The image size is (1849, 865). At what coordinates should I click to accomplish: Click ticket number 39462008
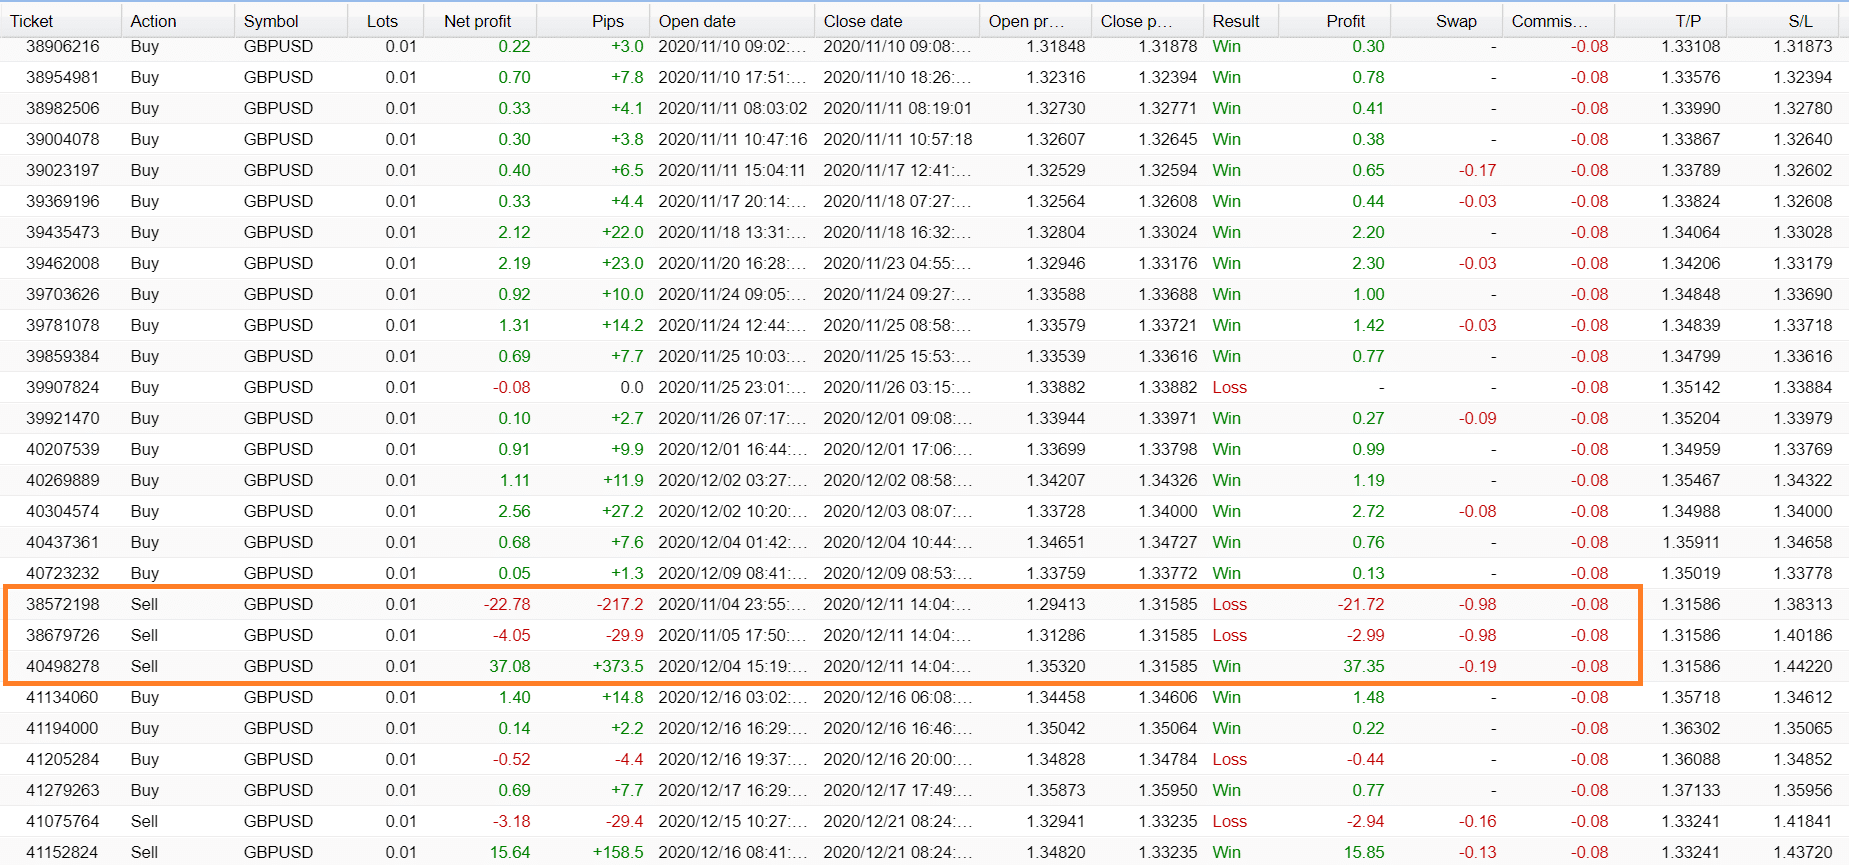point(63,263)
